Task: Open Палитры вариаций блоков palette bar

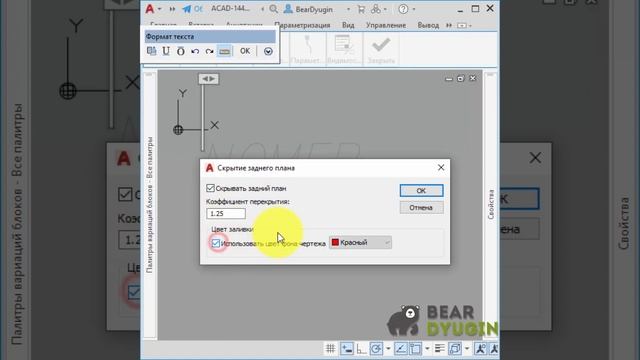Action: [x=150, y=205]
